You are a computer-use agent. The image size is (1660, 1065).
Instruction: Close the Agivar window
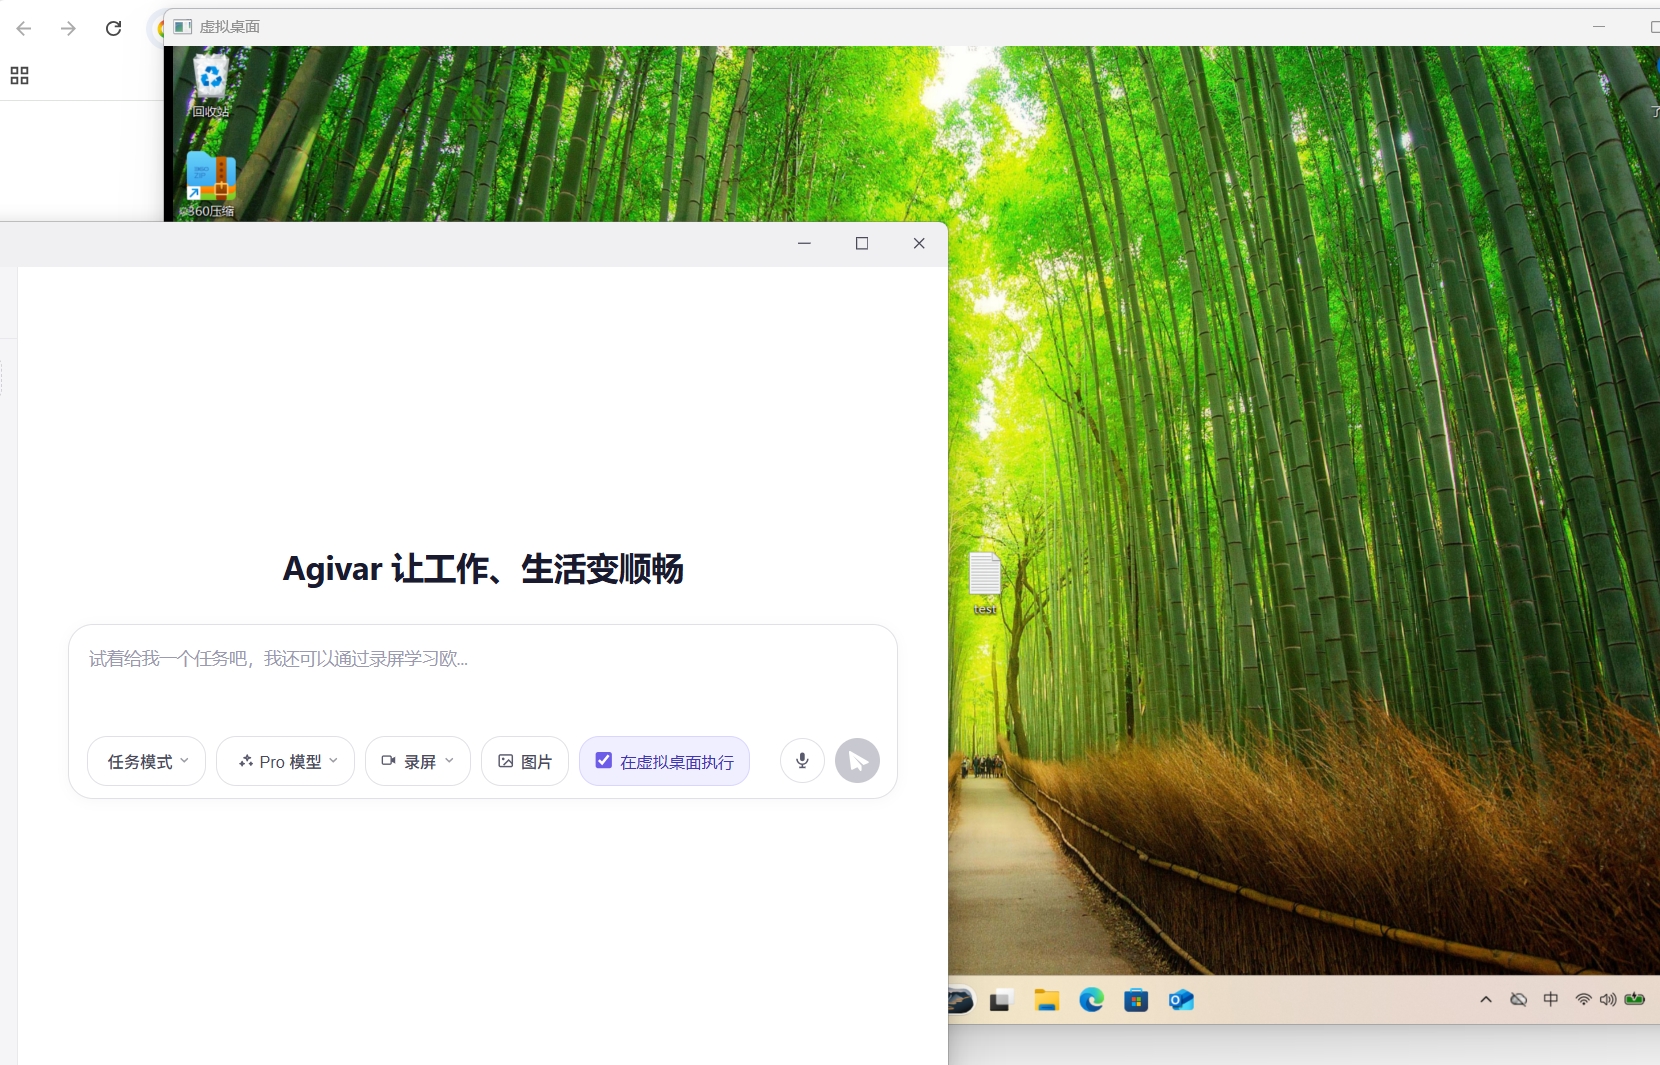(x=919, y=243)
